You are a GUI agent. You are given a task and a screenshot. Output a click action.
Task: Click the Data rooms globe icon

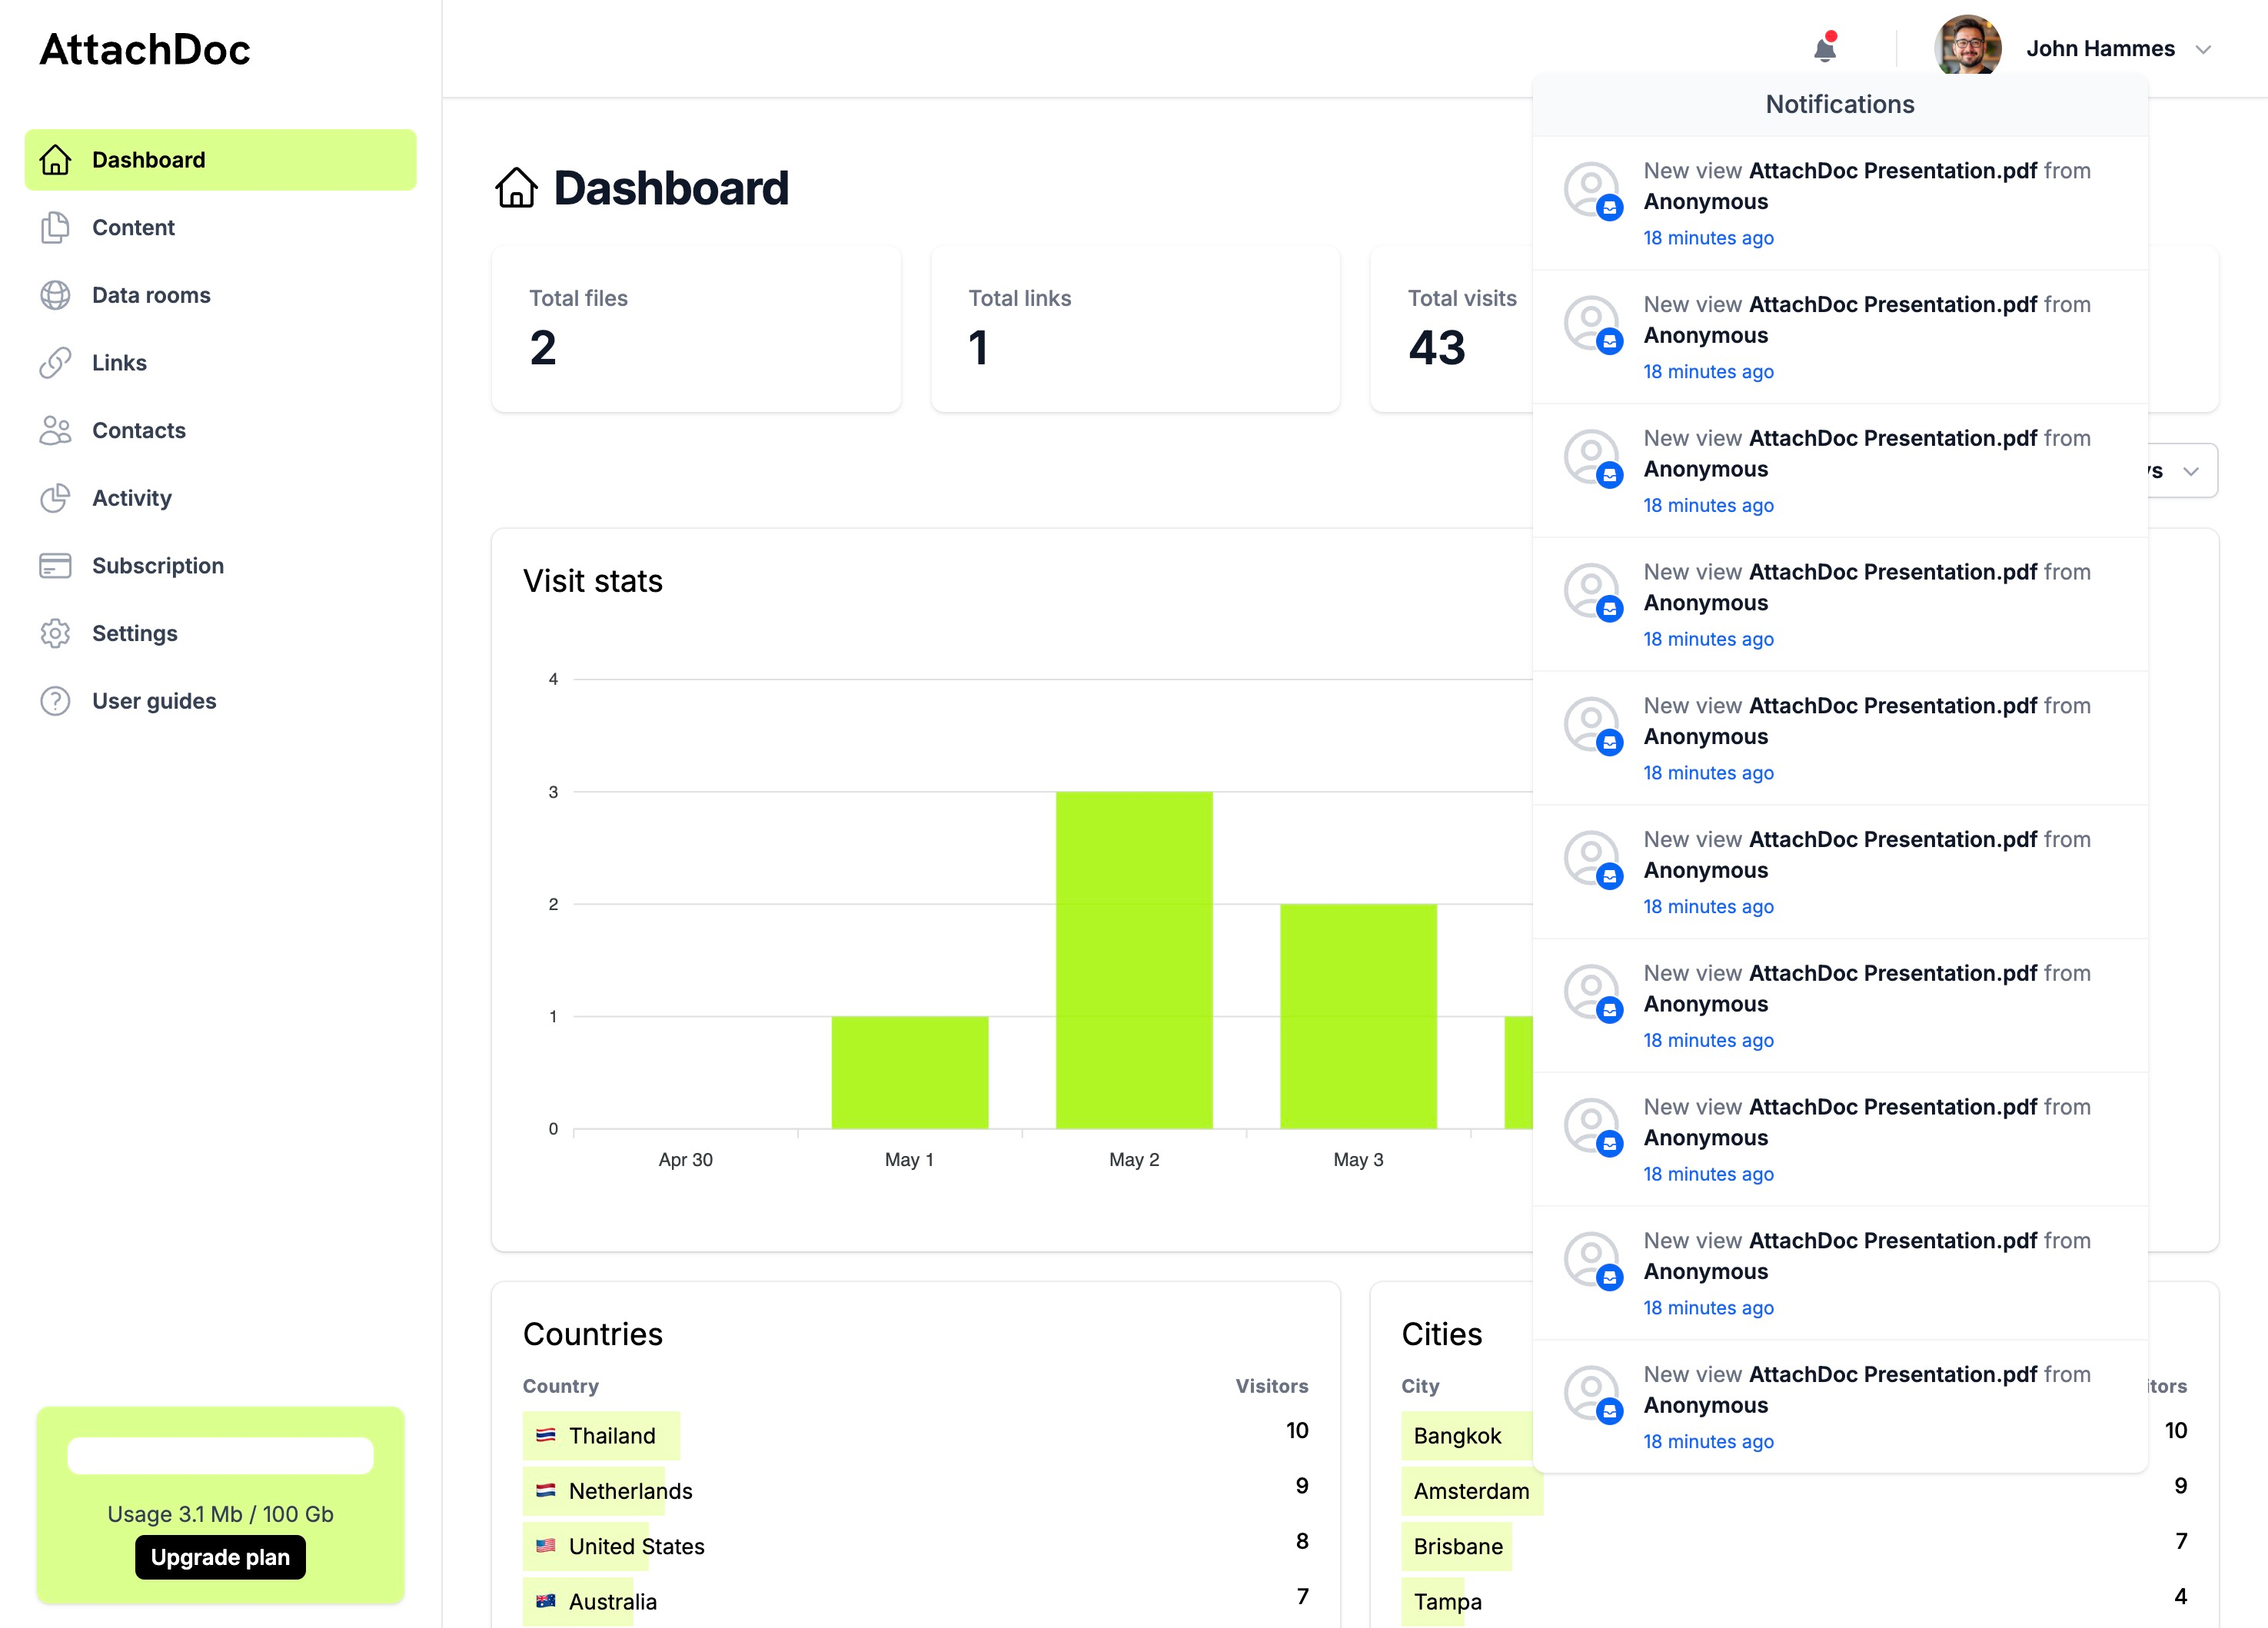tap(55, 295)
